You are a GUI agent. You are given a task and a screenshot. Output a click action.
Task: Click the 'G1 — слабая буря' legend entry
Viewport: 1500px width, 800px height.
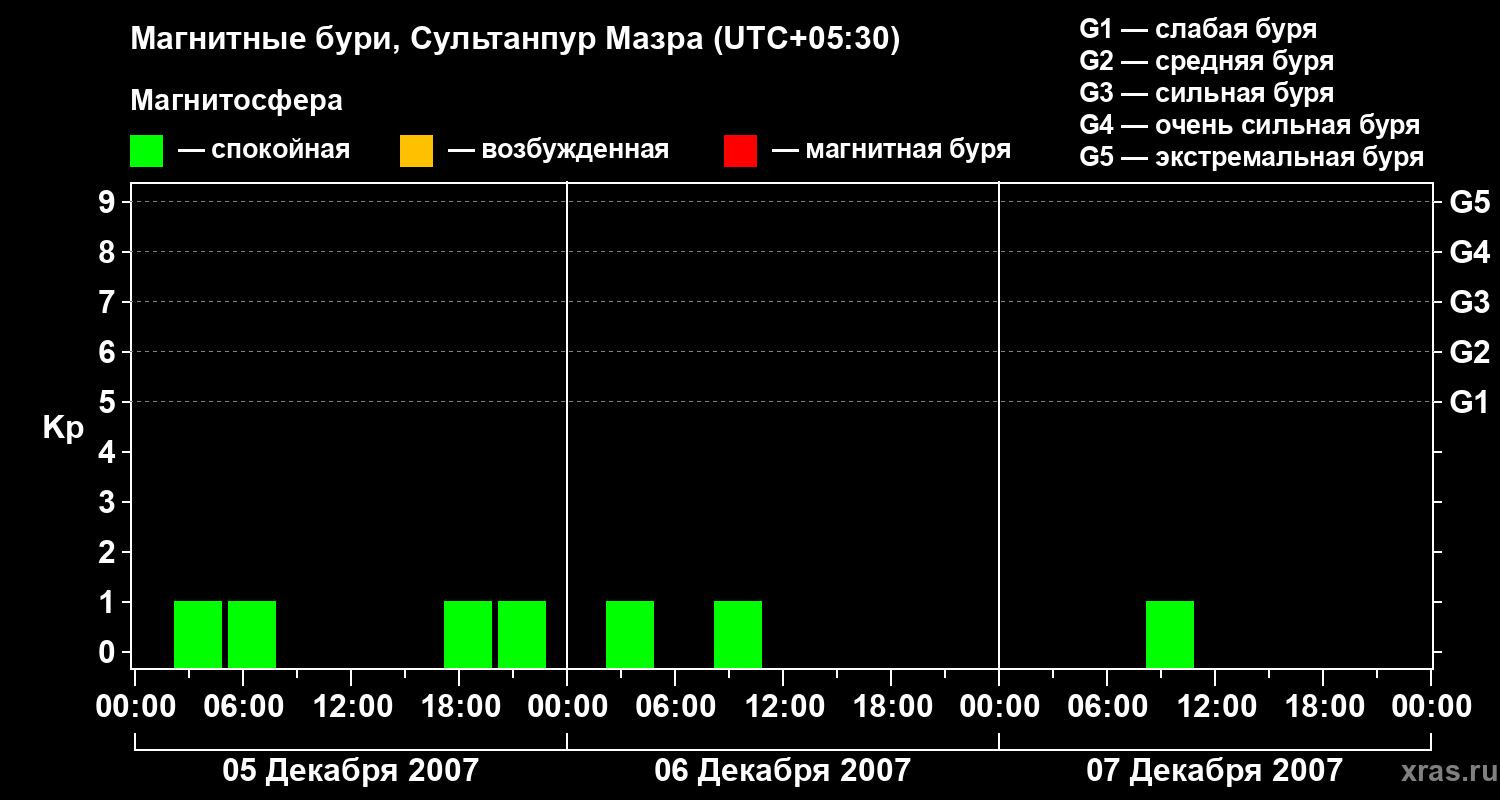[1198, 29]
